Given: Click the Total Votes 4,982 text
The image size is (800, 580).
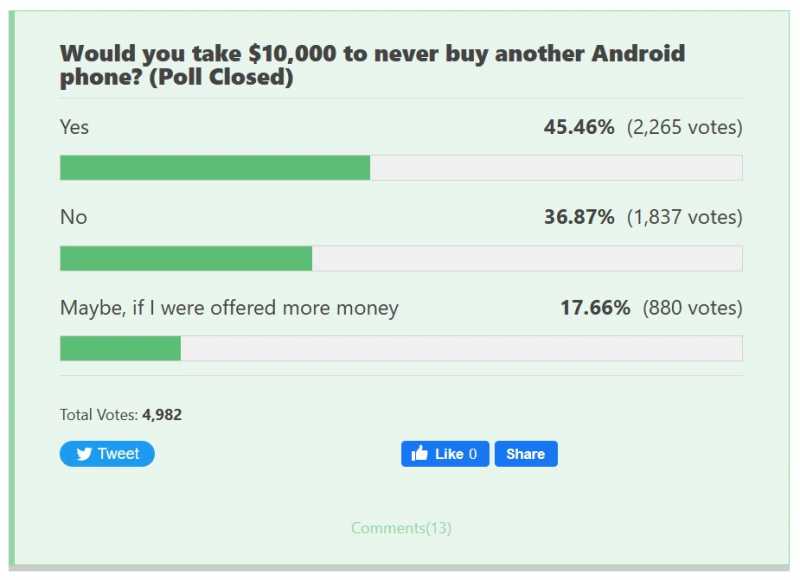Looking at the screenshot, I should click(x=121, y=415).
